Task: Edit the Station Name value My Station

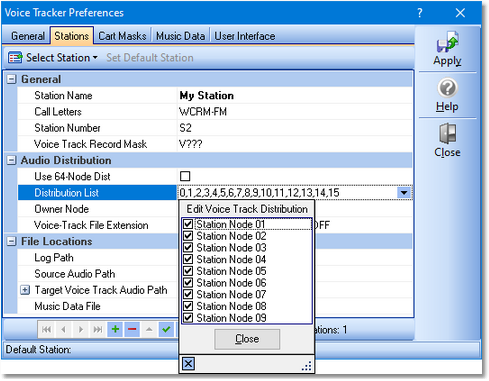Action: click(x=295, y=95)
